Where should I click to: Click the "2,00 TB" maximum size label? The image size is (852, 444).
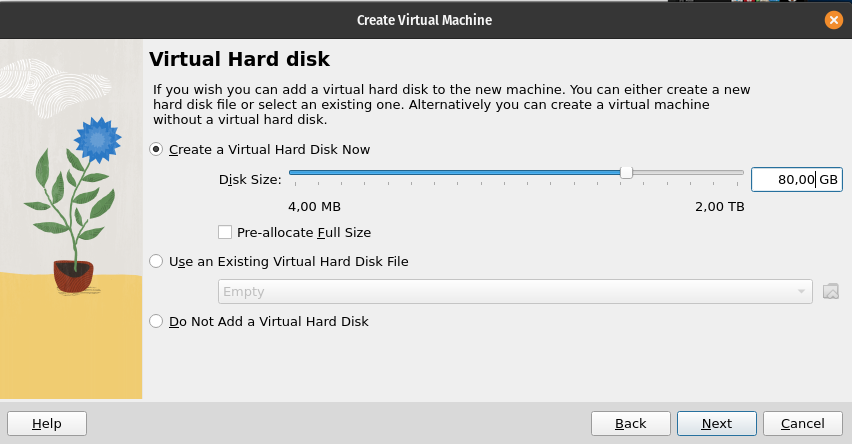click(x=720, y=207)
